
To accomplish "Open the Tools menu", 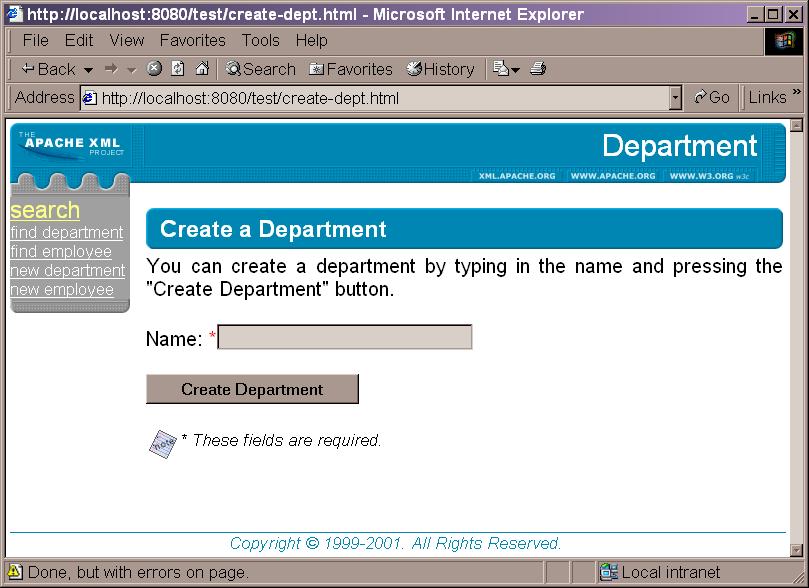I will tap(260, 40).
